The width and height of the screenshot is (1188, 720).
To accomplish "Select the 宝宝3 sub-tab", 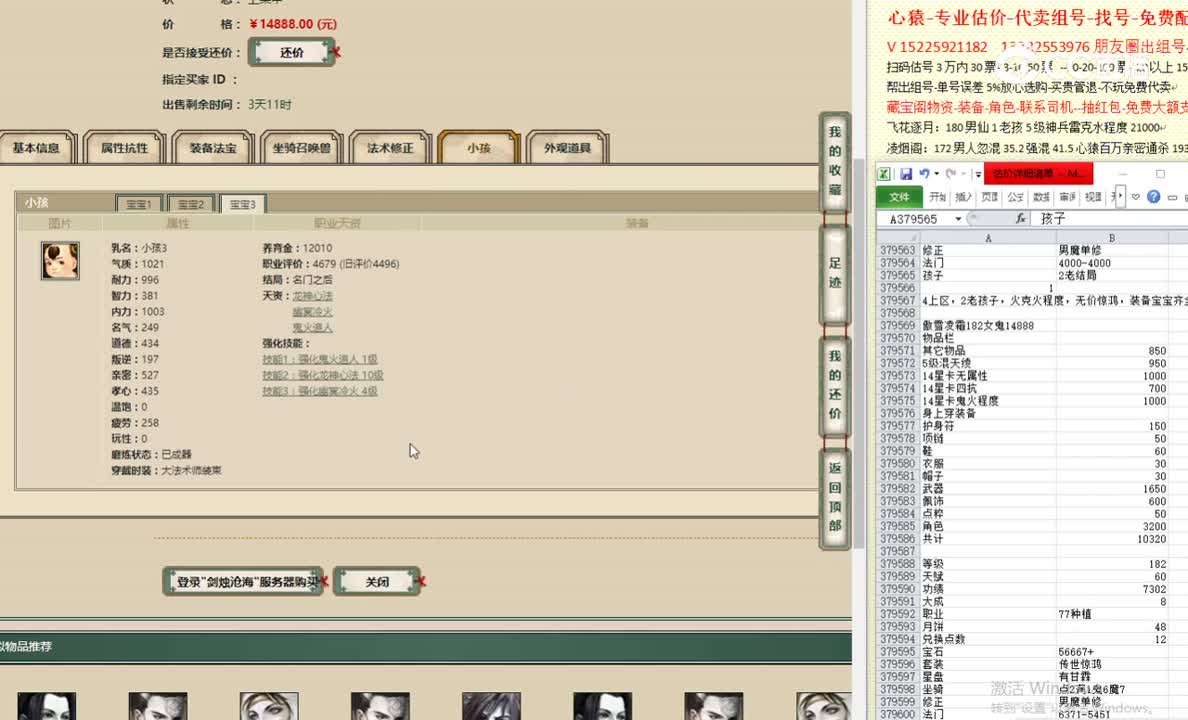I will (x=242, y=204).
